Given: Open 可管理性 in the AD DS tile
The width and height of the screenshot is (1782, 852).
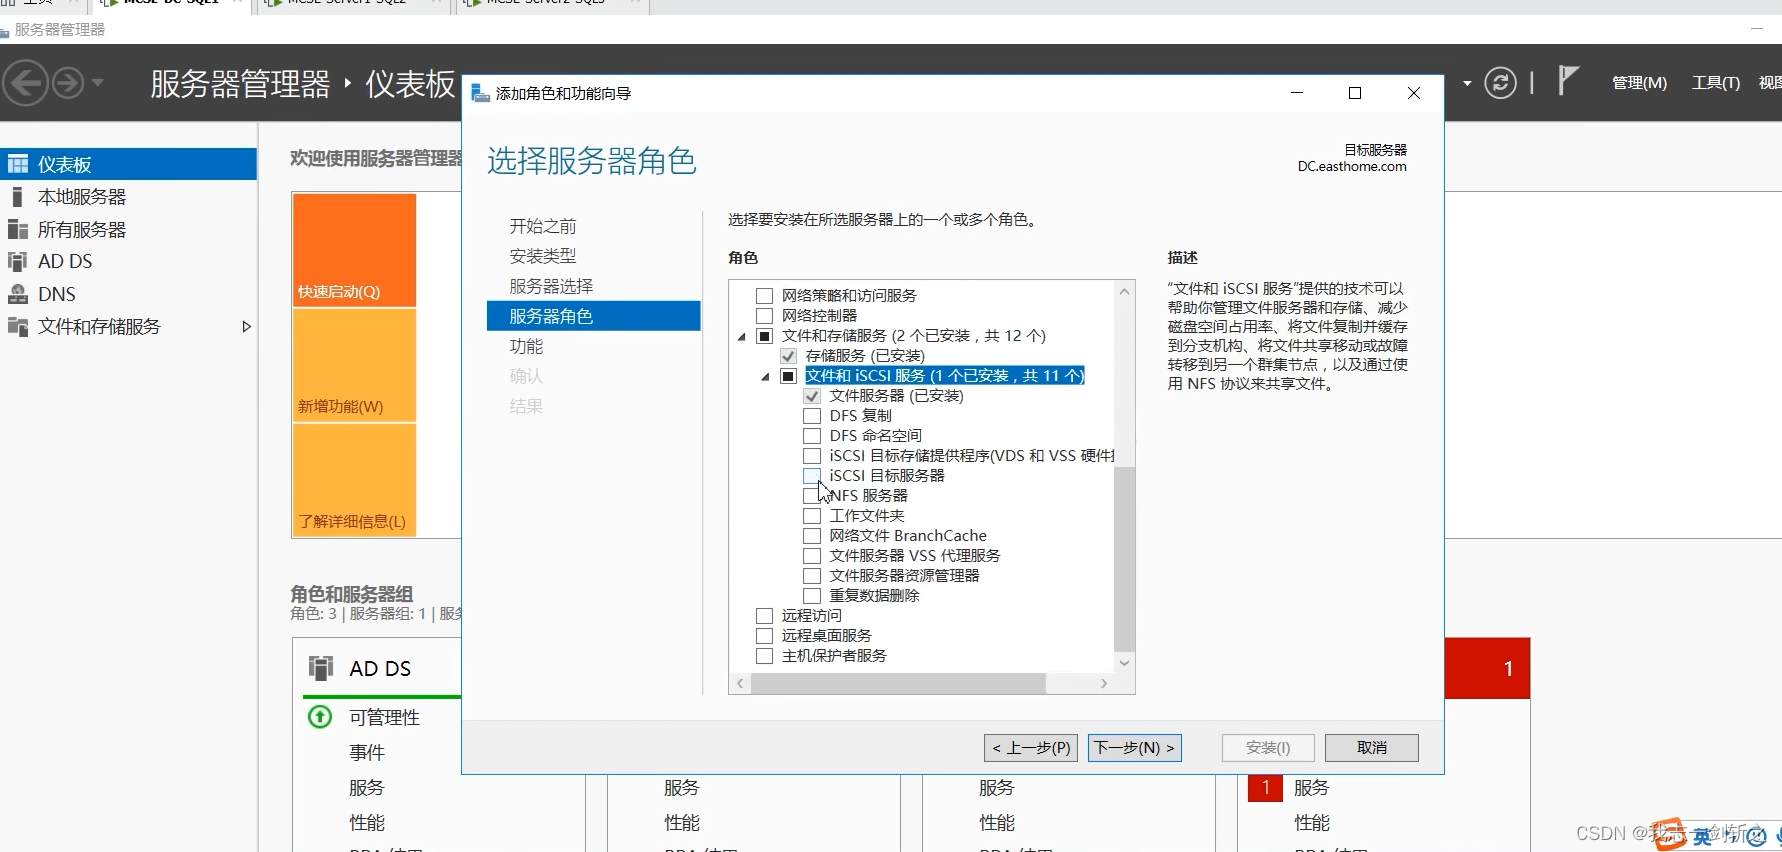Looking at the screenshot, I should (x=384, y=717).
